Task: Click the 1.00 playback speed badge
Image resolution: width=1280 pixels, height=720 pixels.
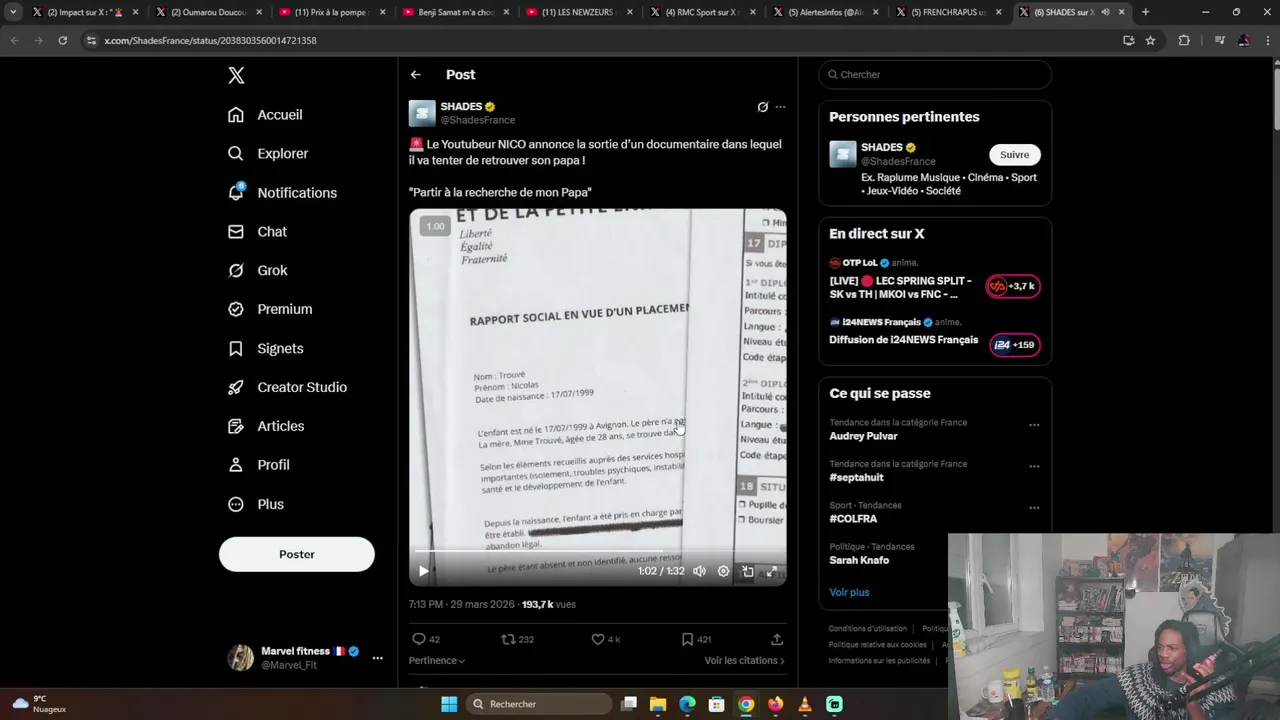Action: [x=435, y=227]
